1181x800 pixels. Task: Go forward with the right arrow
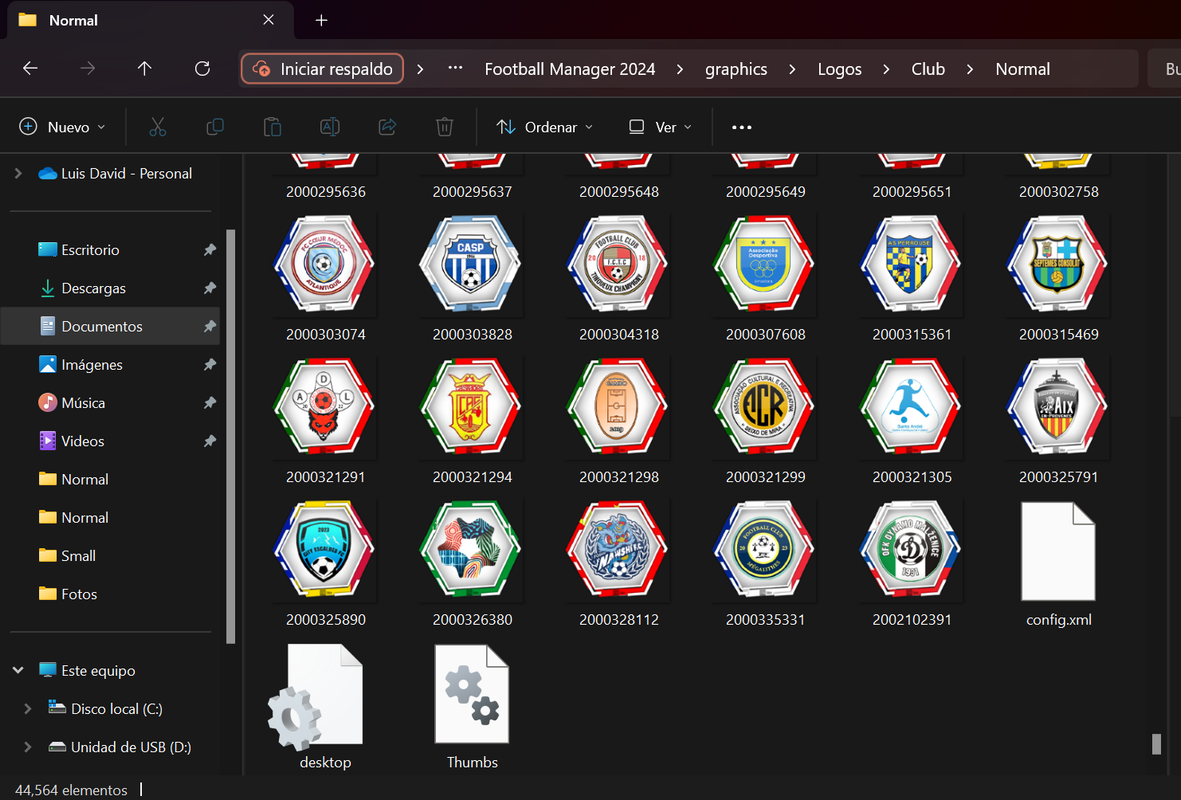[x=87, y=69]
